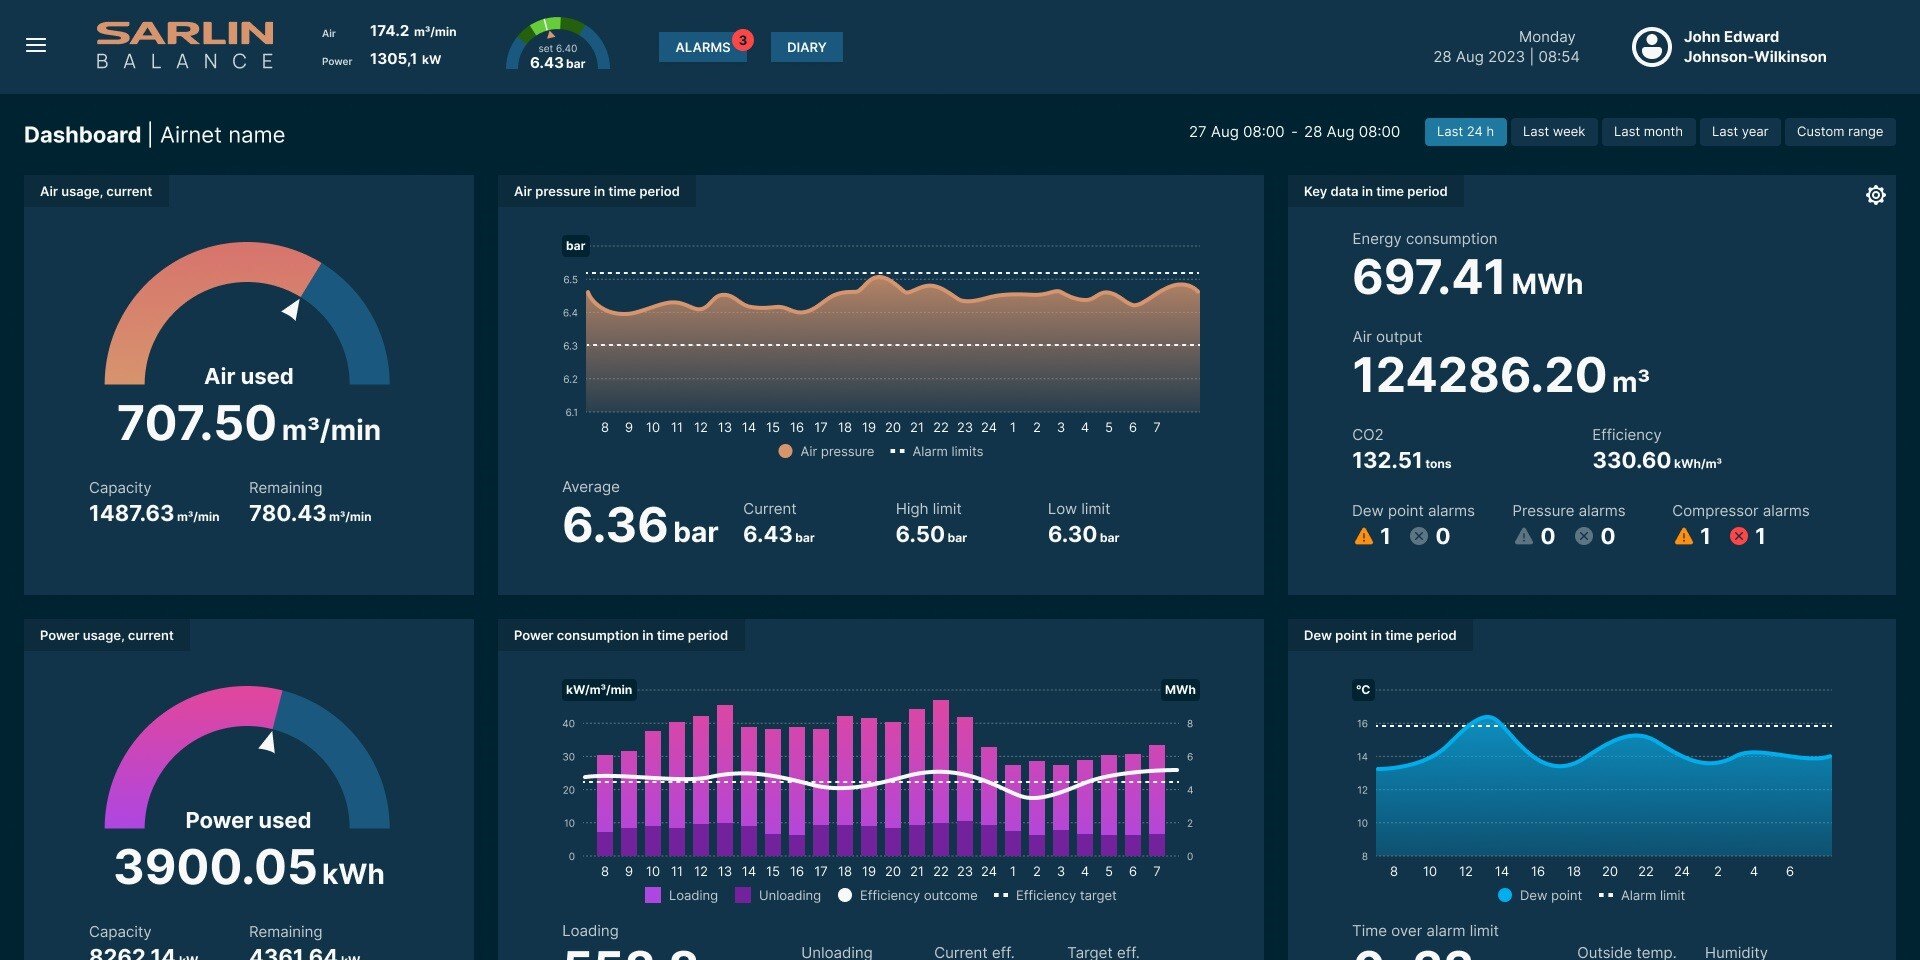Click the Pressure alarms grey warning icon

click(x=1523, y=537)
